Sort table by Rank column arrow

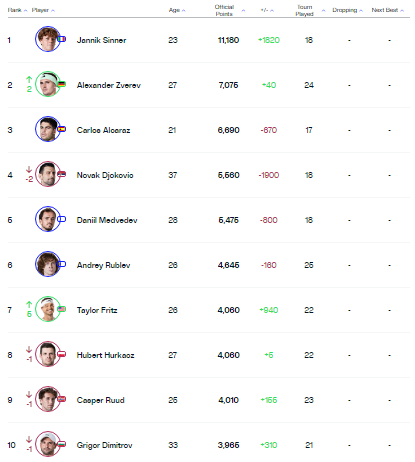(26, 11)
